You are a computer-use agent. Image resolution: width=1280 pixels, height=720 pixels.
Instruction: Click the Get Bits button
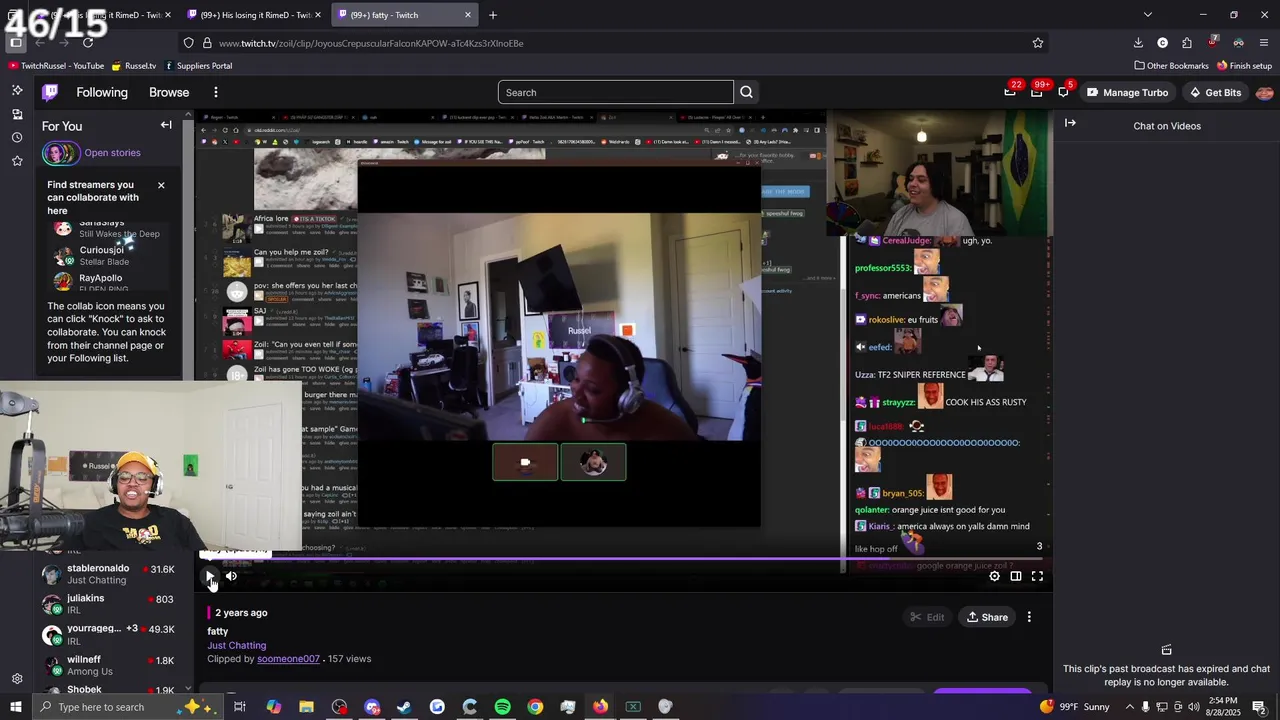point(1215,92)
